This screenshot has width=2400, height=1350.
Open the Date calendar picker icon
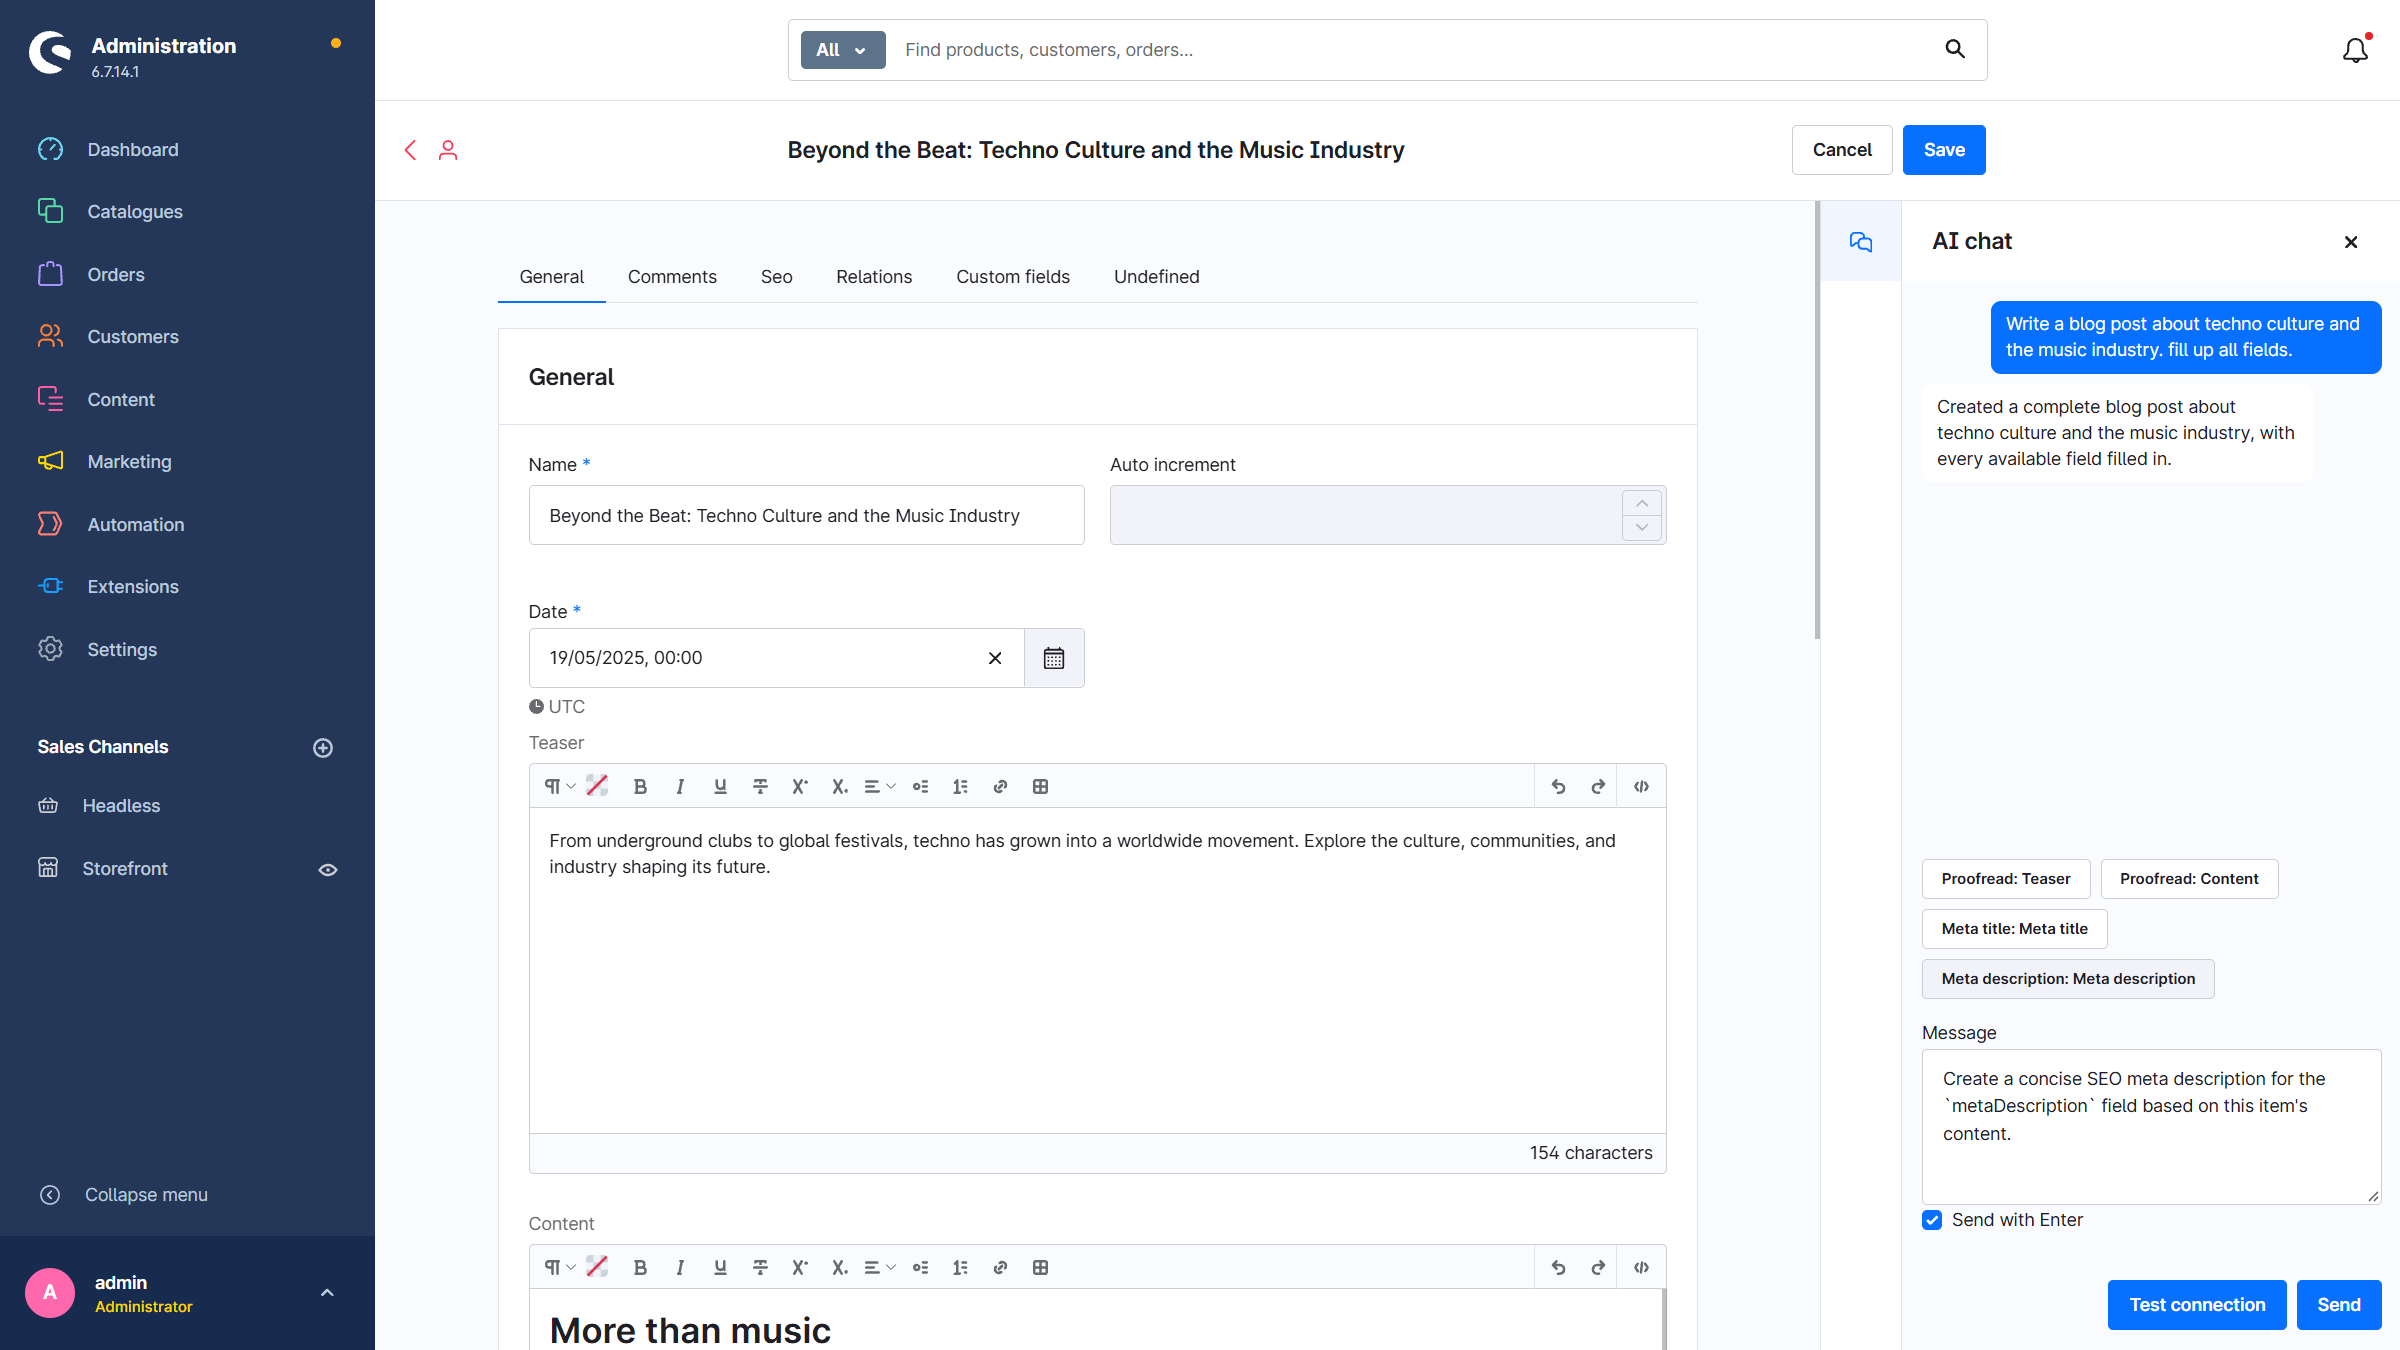pyautogui.click(x=1054, y=658)
